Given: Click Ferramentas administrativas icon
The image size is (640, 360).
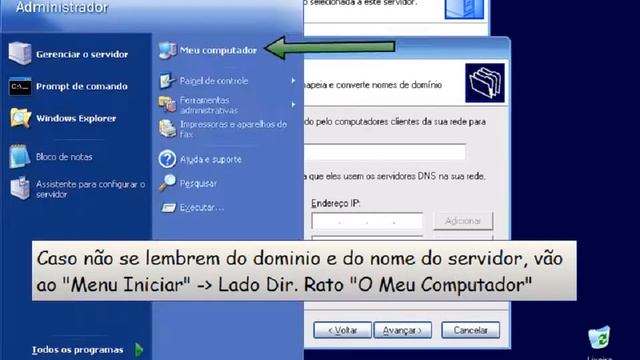Looking at the screenshot, I should tap(167, 104).
